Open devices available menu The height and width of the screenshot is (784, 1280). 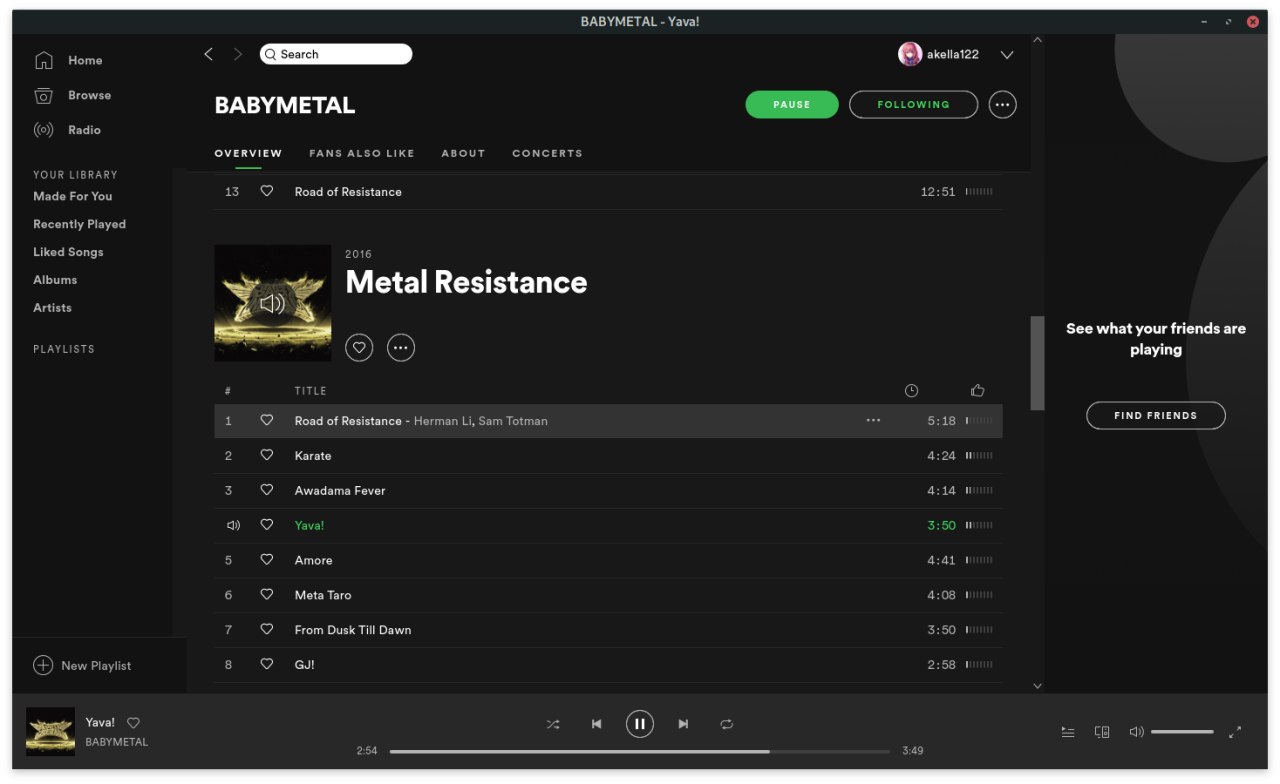point(1102,732)
